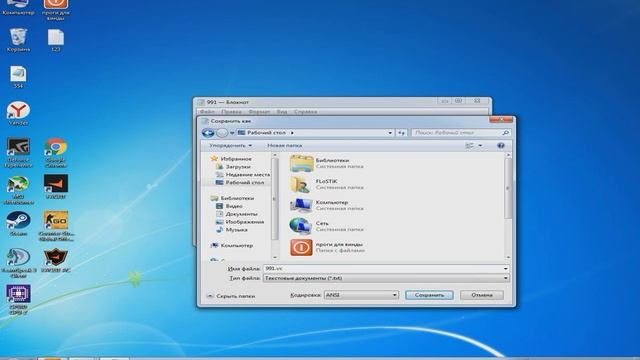640x360 pixels.
Task: Open the Правка menu in Notepad
Action: tap(231, 111)
